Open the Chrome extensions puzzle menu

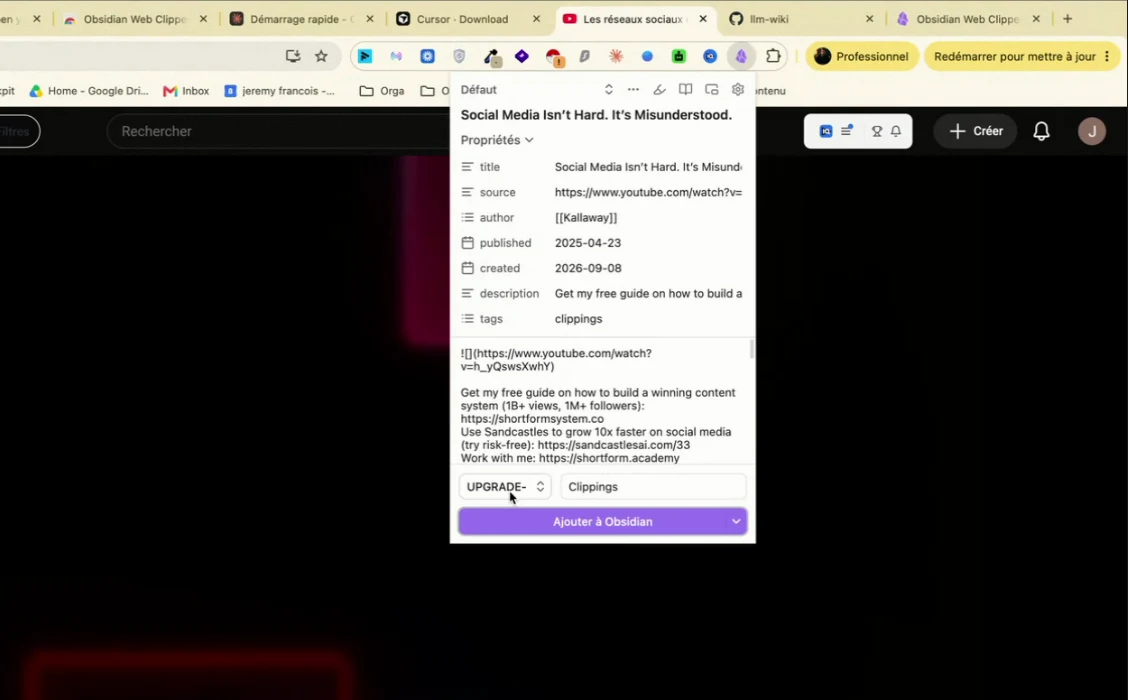(773, 56)
